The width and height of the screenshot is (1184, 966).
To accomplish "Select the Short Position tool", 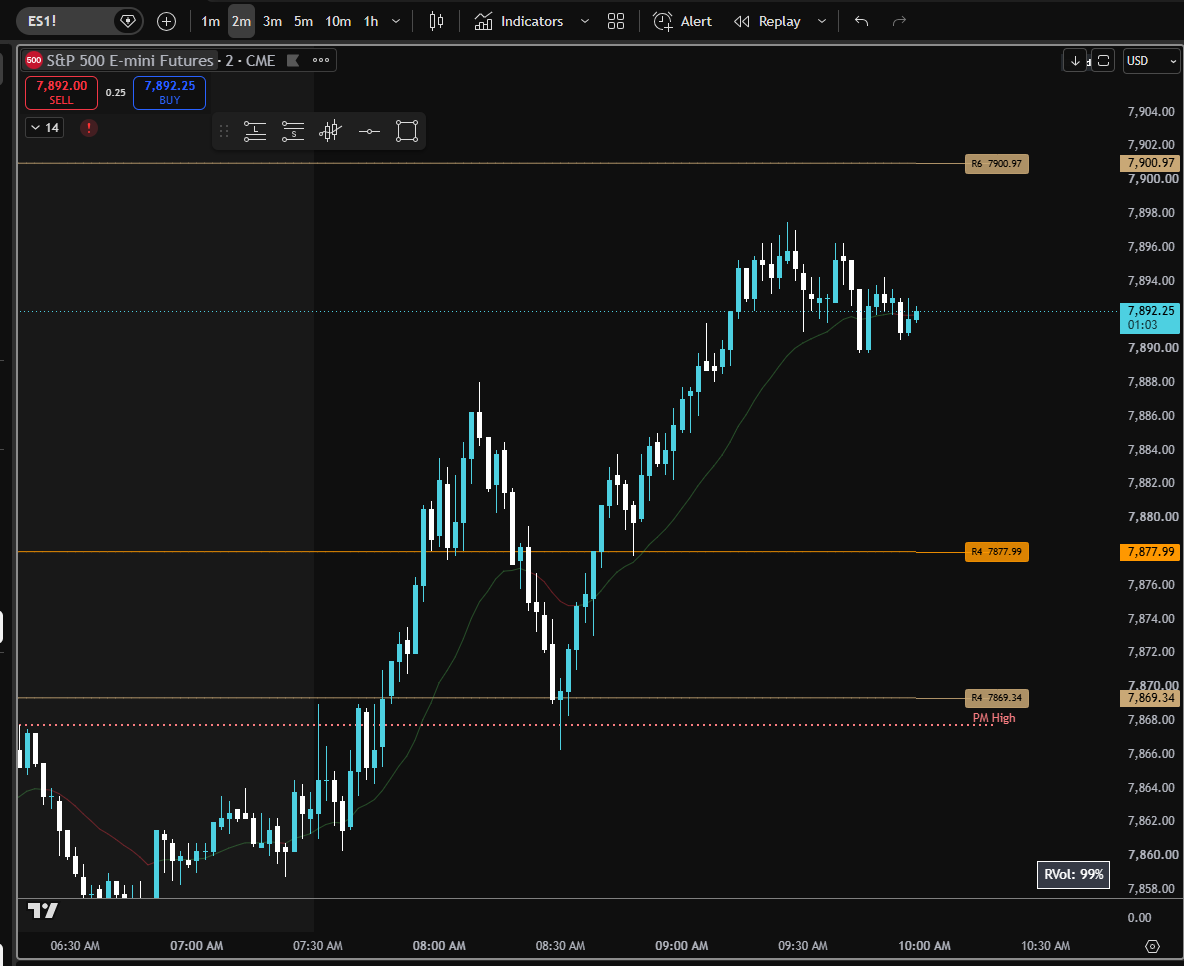I will (x=293, y=131).
